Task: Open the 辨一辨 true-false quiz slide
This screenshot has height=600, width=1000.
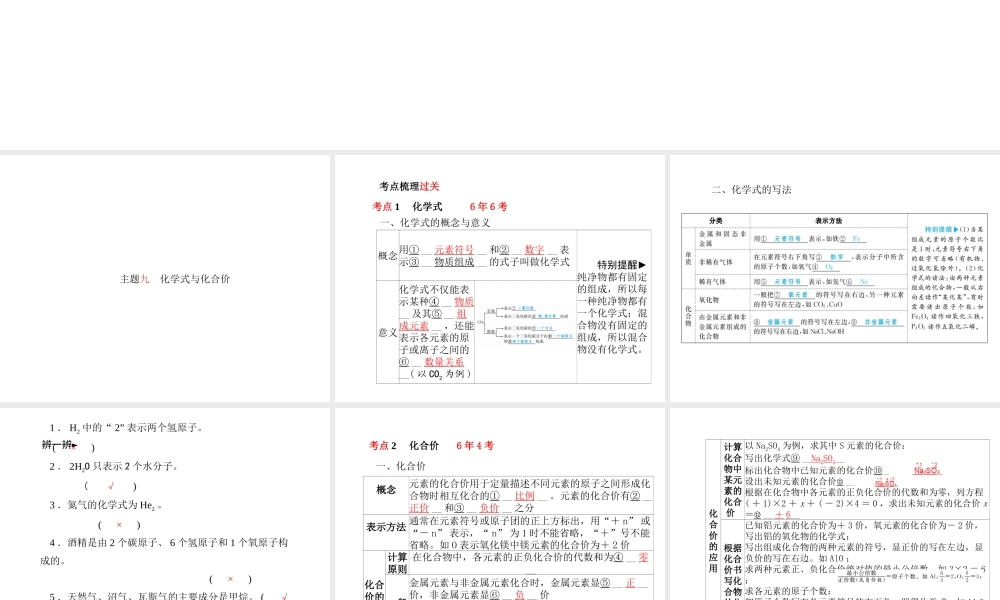Action: (165, 504)
